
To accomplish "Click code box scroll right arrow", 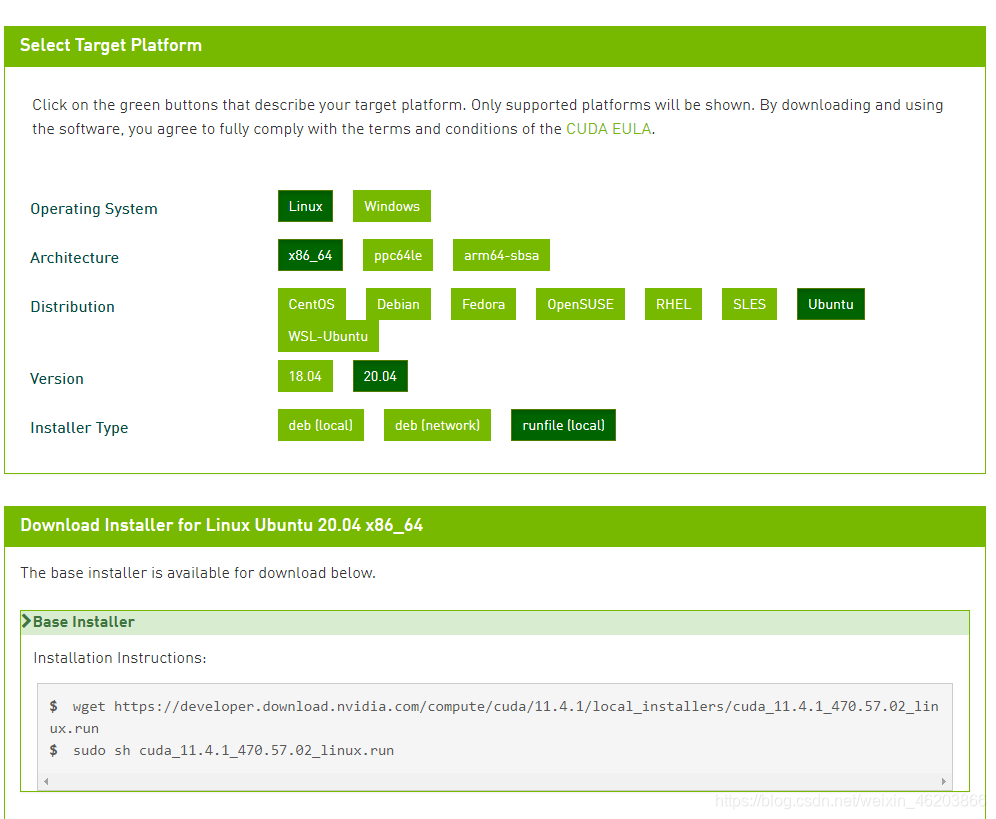I will click(x=943, y=782).
